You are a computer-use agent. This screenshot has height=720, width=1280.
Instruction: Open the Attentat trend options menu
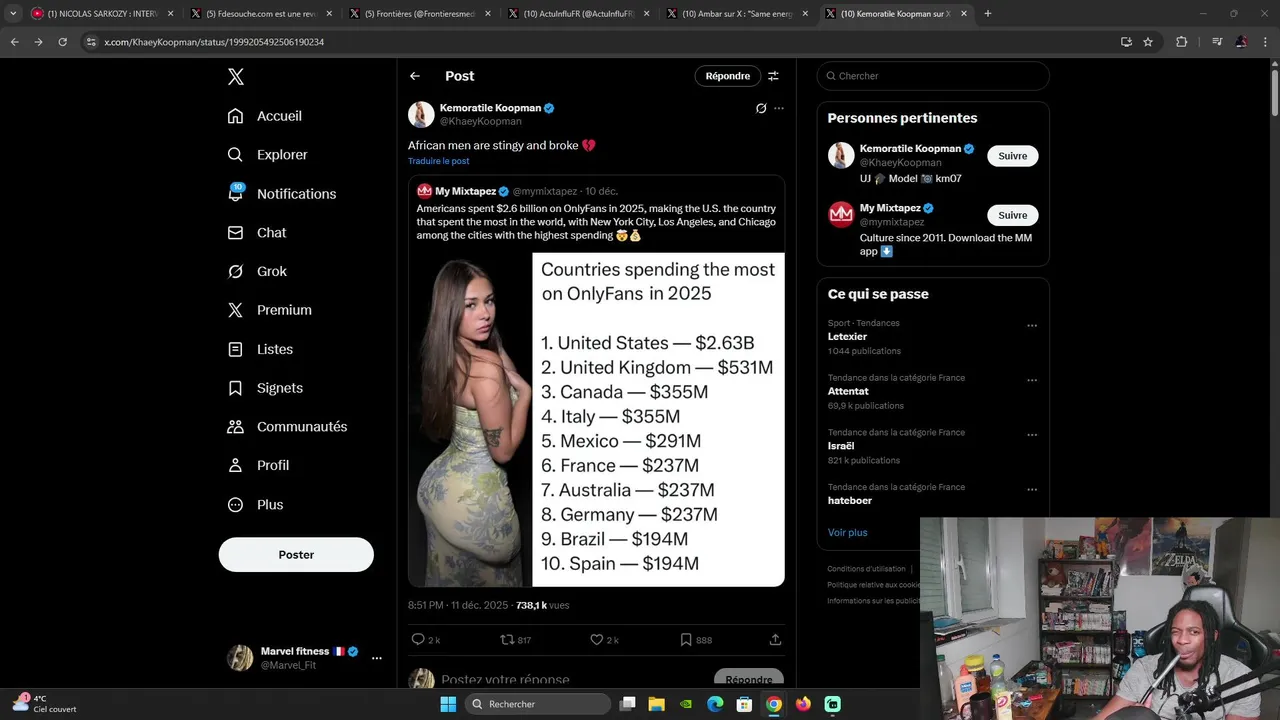[1032, 380]
